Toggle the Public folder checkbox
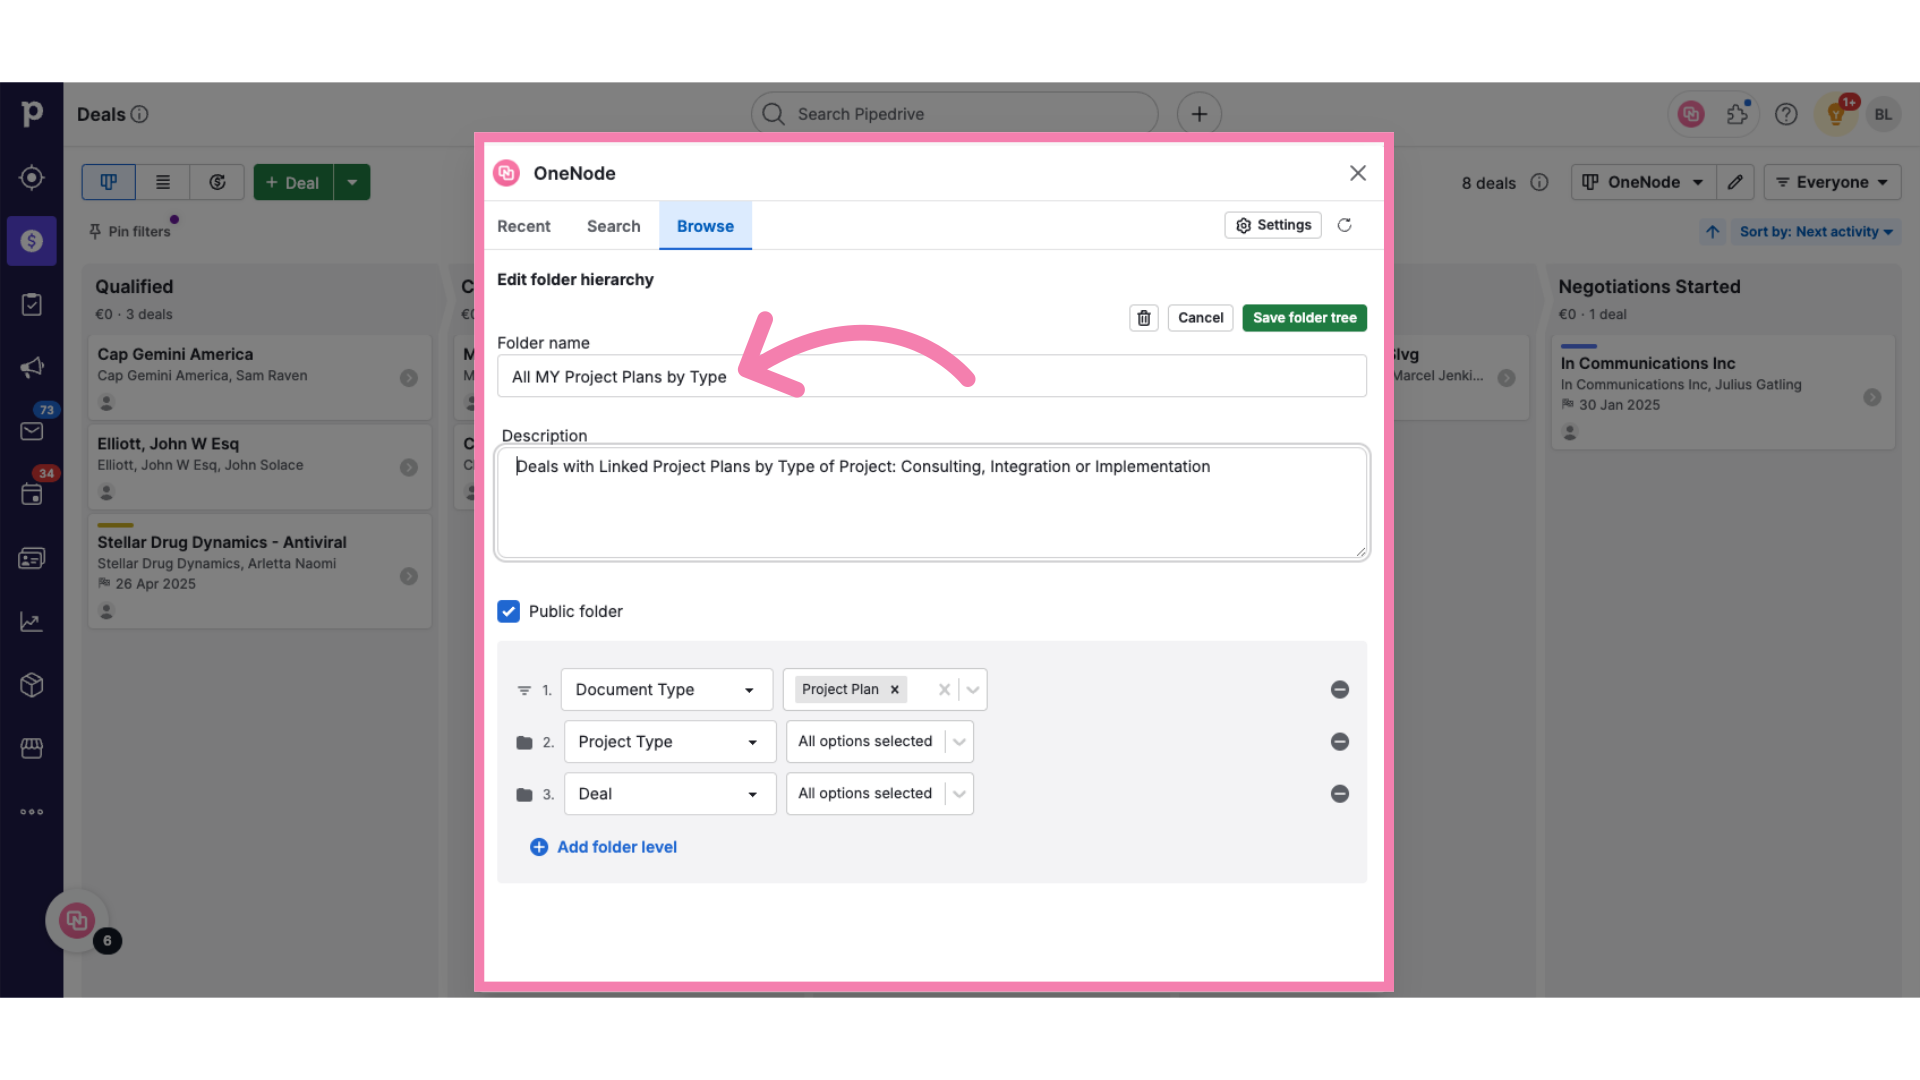Viewport: 1920px width, 1080px height. point(508,611)
